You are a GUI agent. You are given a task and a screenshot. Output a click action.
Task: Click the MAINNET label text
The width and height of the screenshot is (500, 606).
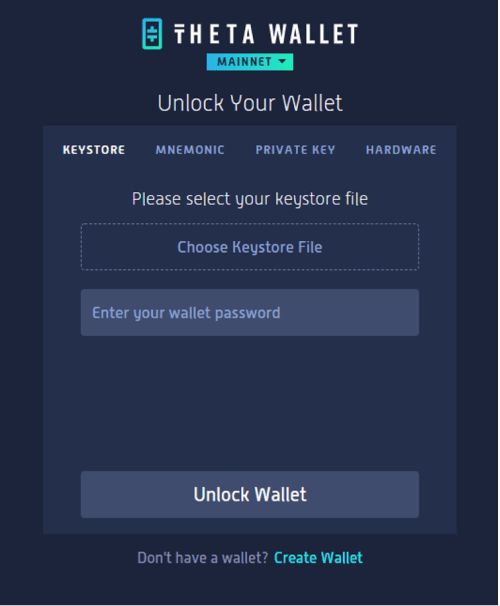point(245,62)
